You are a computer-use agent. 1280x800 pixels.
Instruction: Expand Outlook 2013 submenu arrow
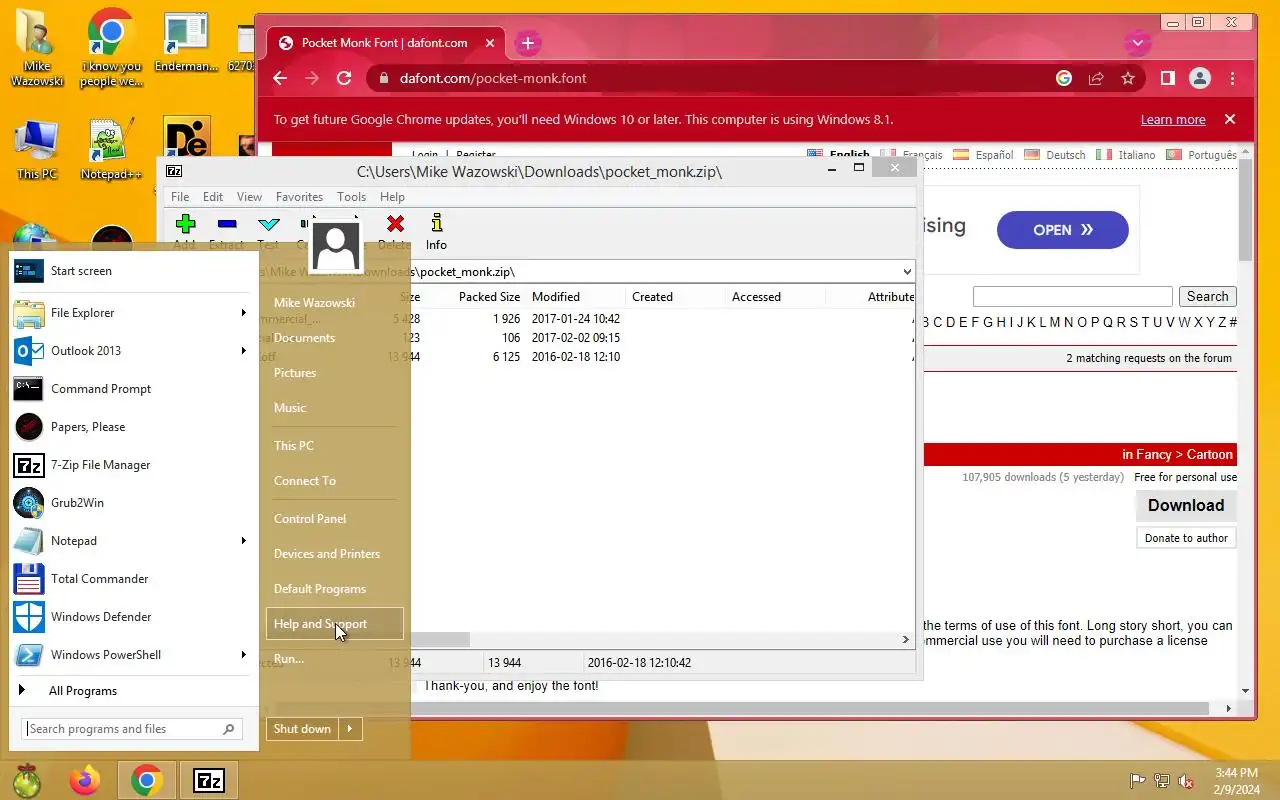(243, 351)
